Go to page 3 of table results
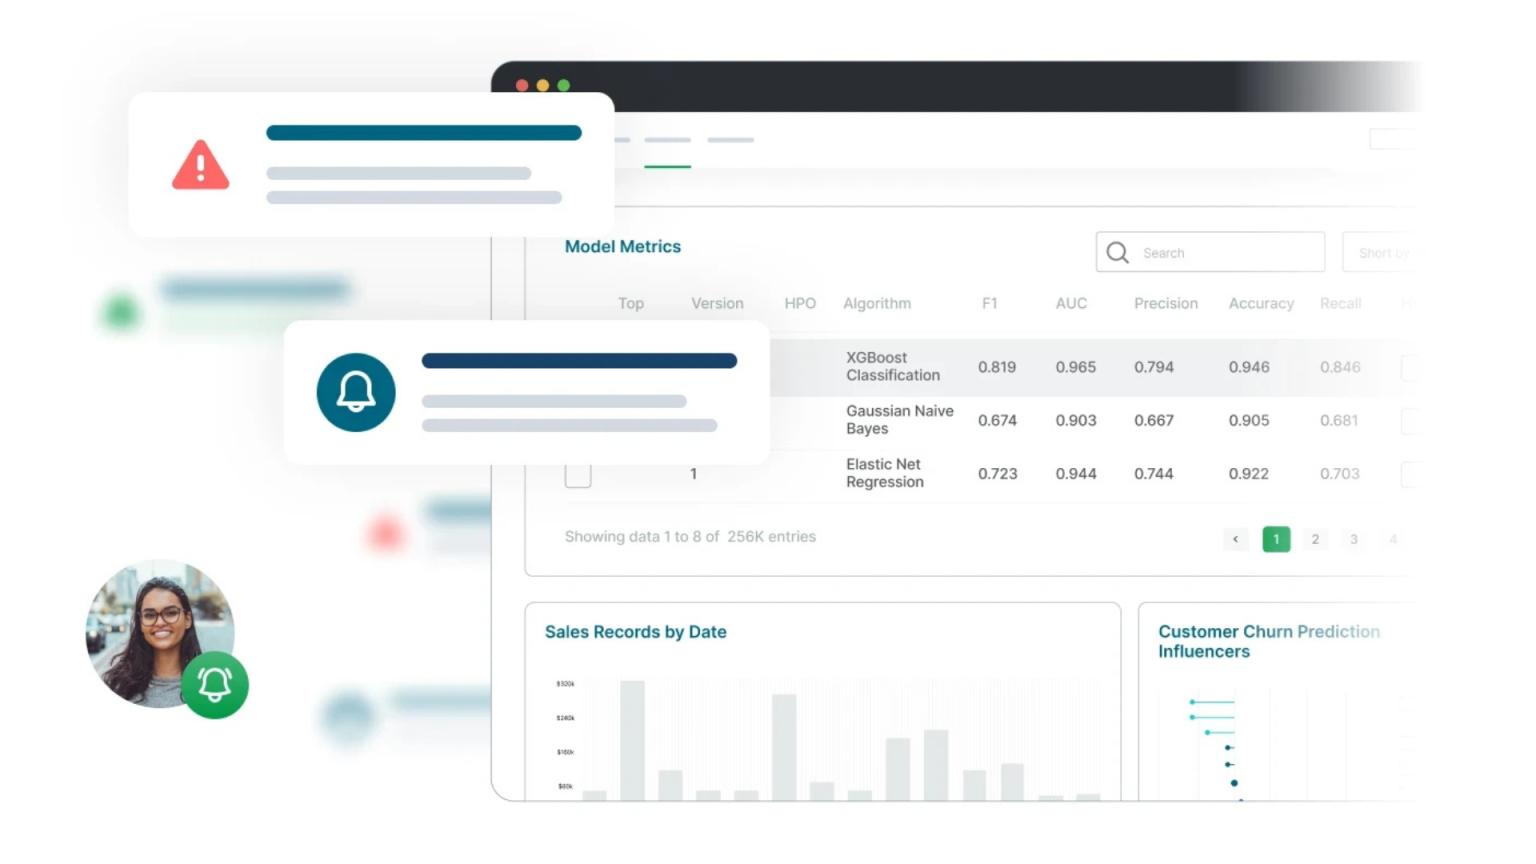 tap(1353, 539)
